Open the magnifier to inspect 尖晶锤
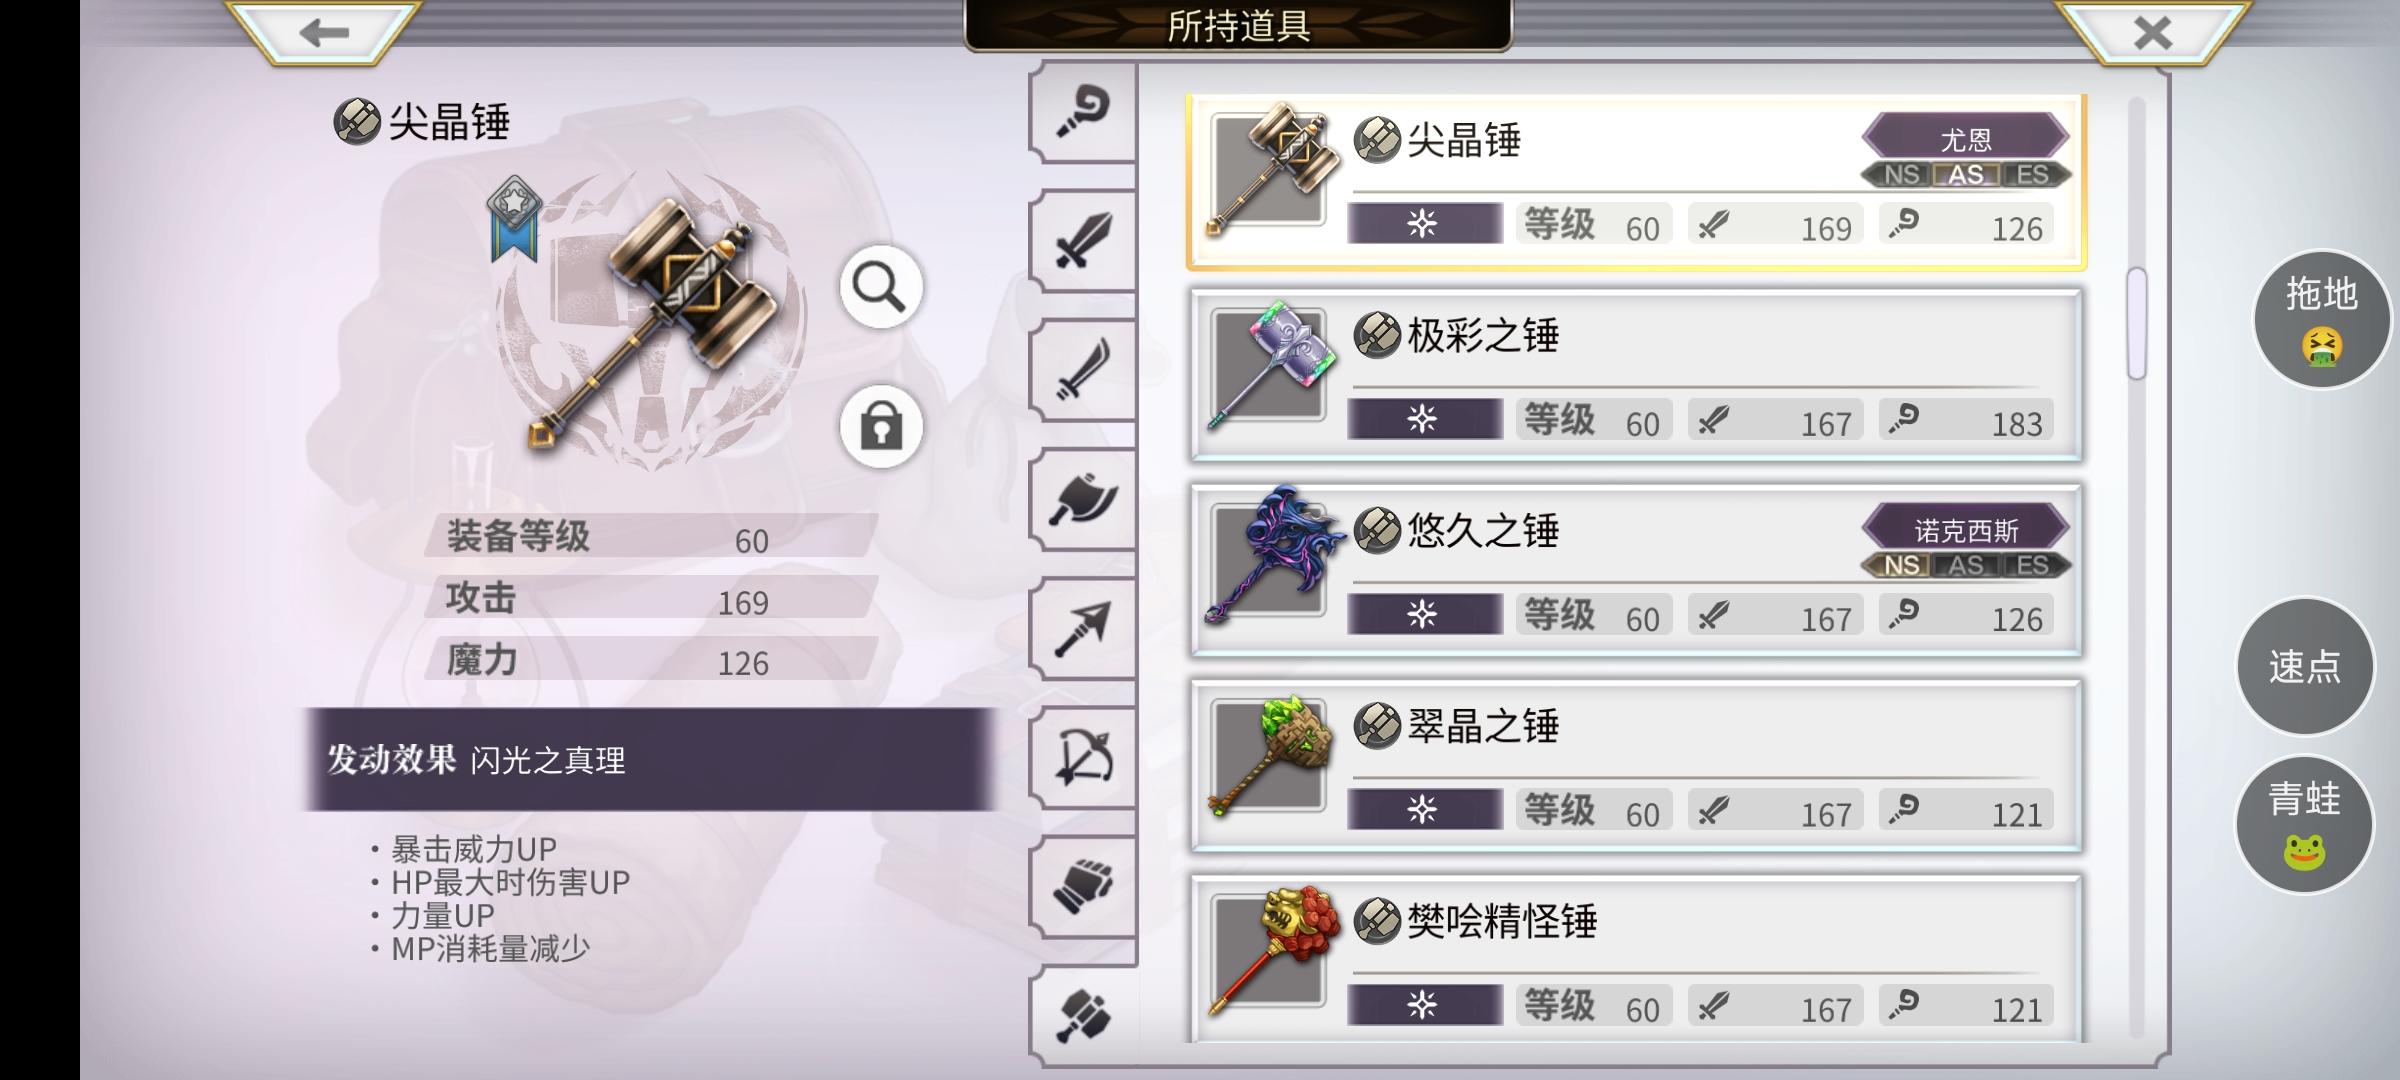The image size is (2400, 1080). tap(880, 287)
